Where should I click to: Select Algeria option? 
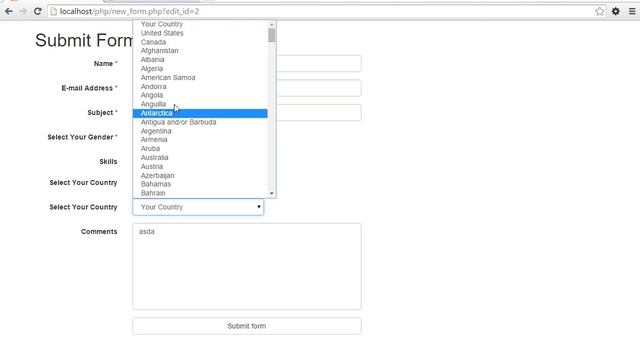[x=200, y=69]
